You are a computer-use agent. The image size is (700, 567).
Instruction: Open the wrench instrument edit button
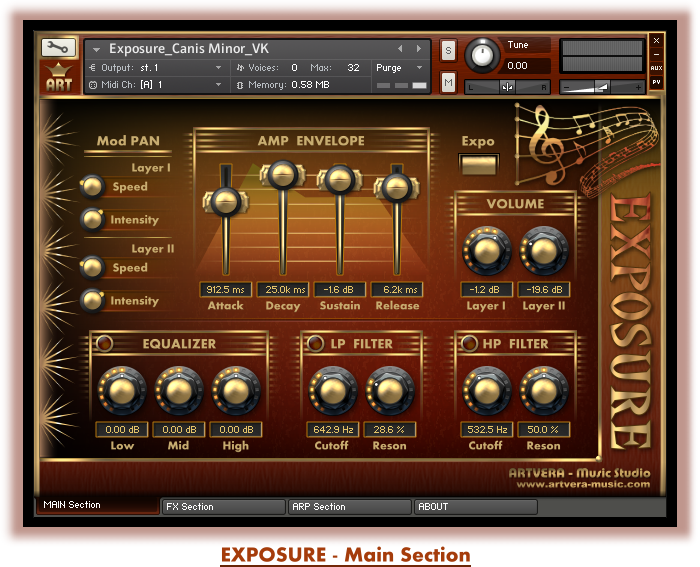coord(58,47)
